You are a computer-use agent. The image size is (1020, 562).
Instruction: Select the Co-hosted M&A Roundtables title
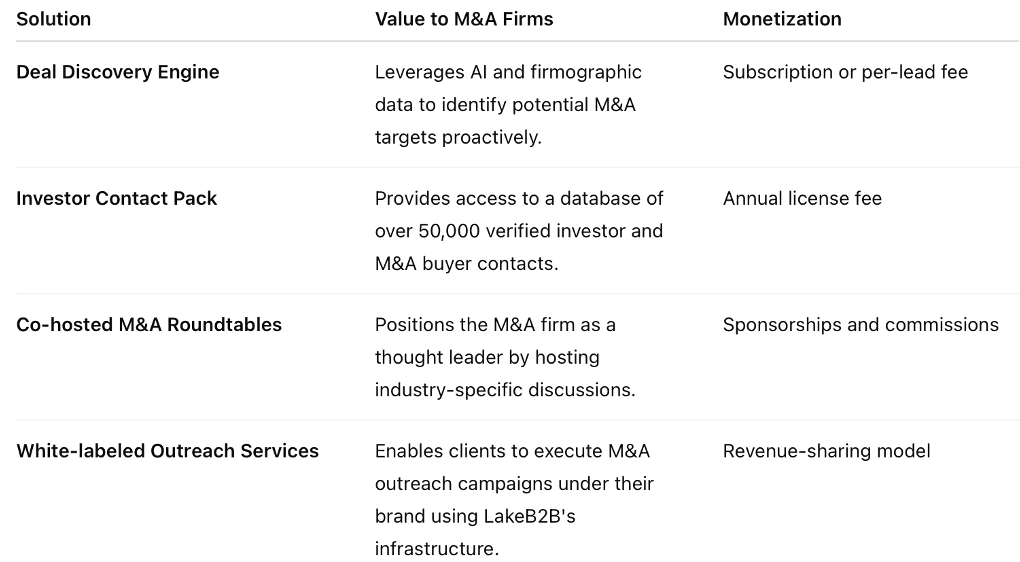[x=149, y=324]
